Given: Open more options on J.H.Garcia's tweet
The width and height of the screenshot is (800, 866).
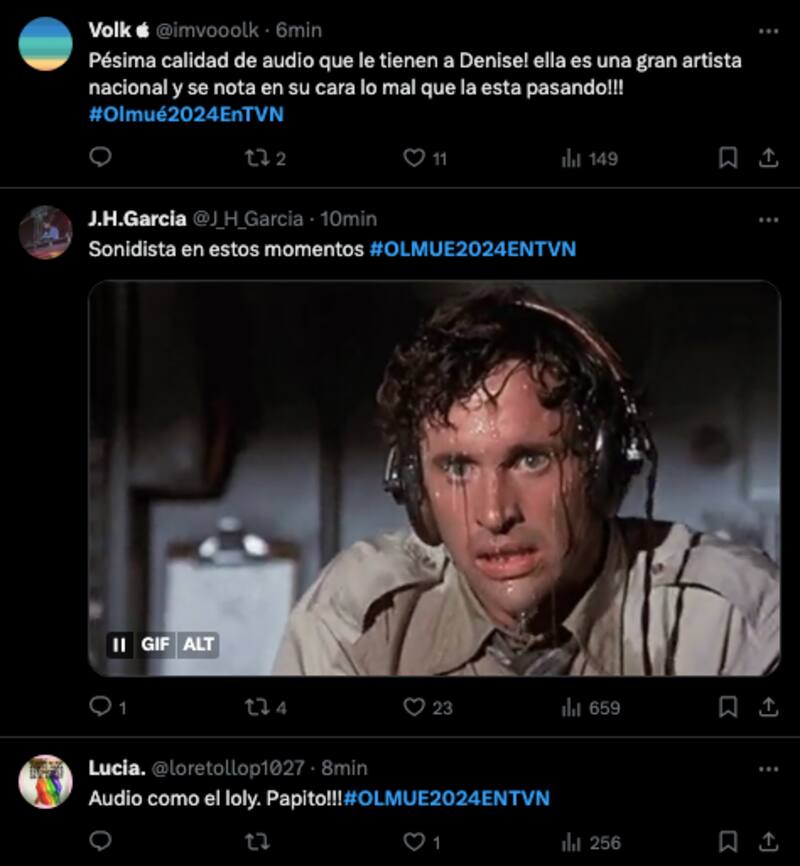Looking at the screenshot, I should coord(769,220).
